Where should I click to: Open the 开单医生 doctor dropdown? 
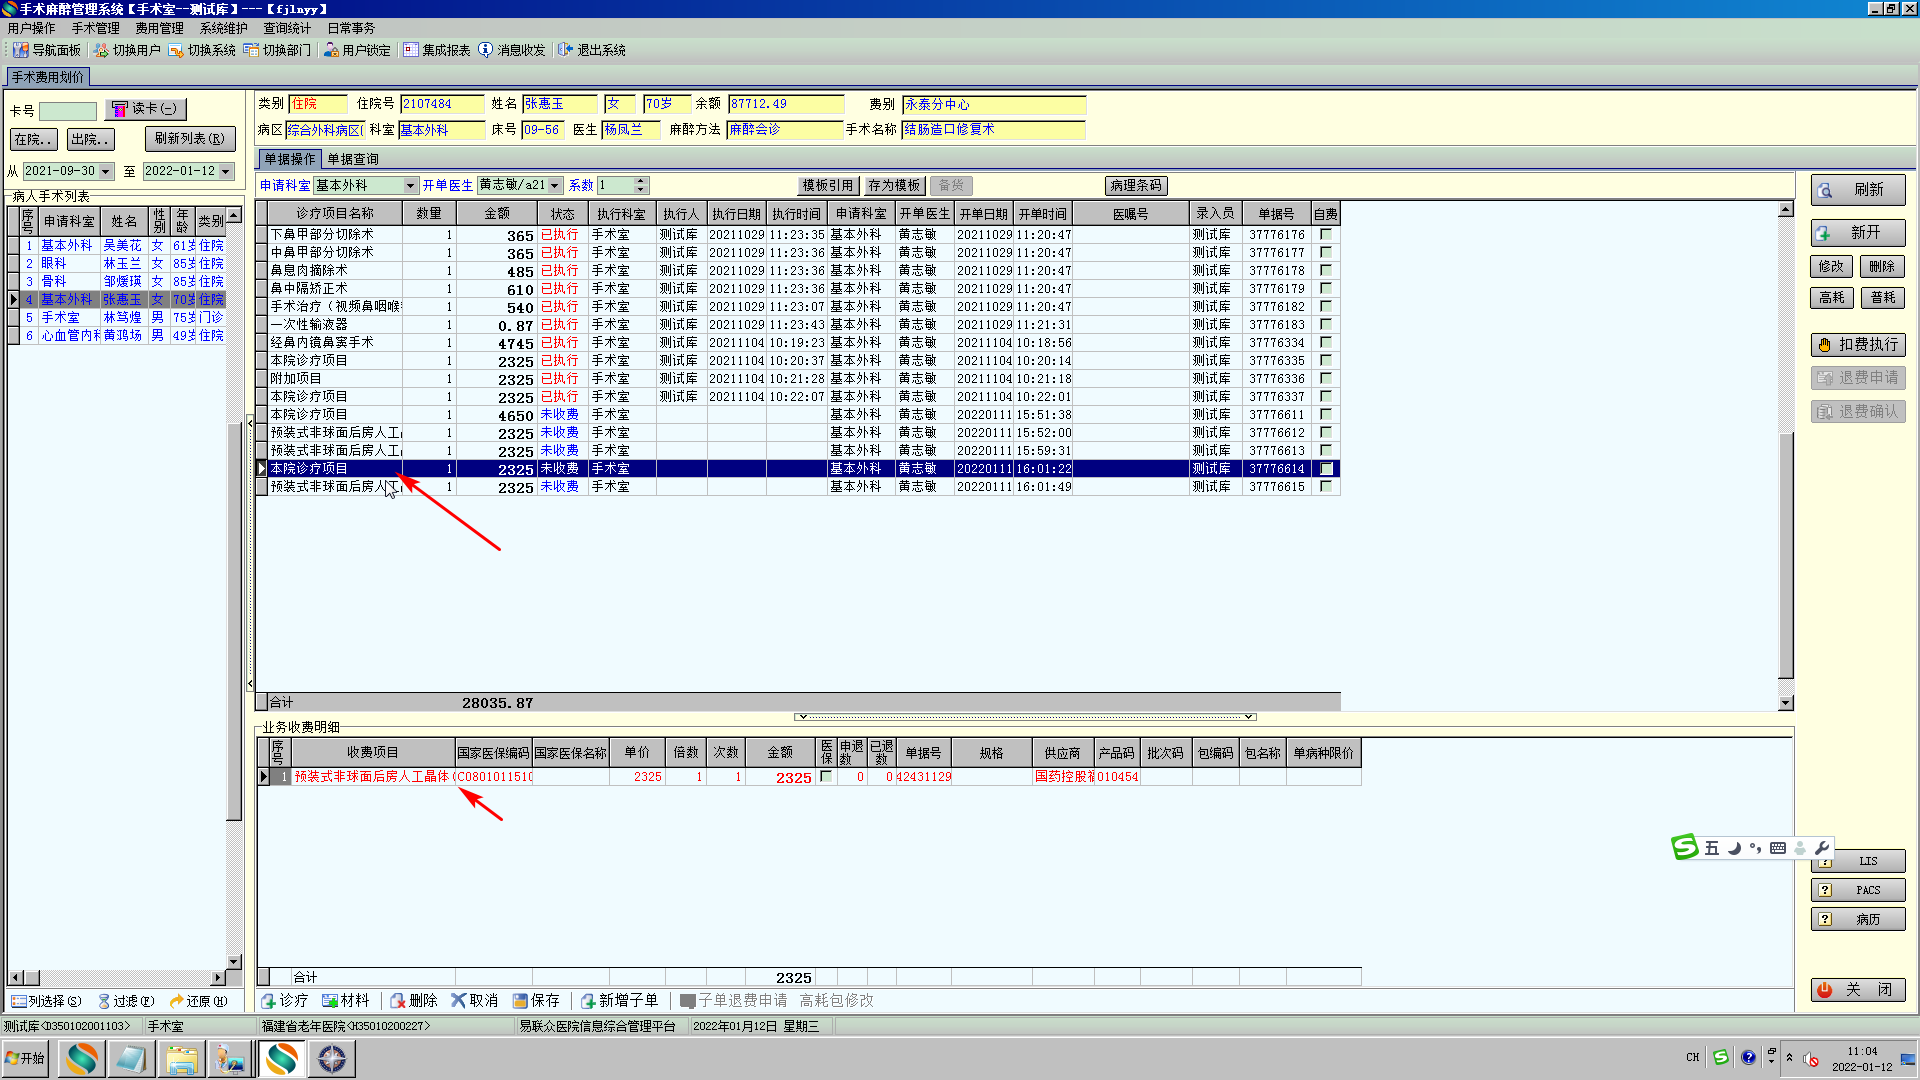(x=555, y=186)
